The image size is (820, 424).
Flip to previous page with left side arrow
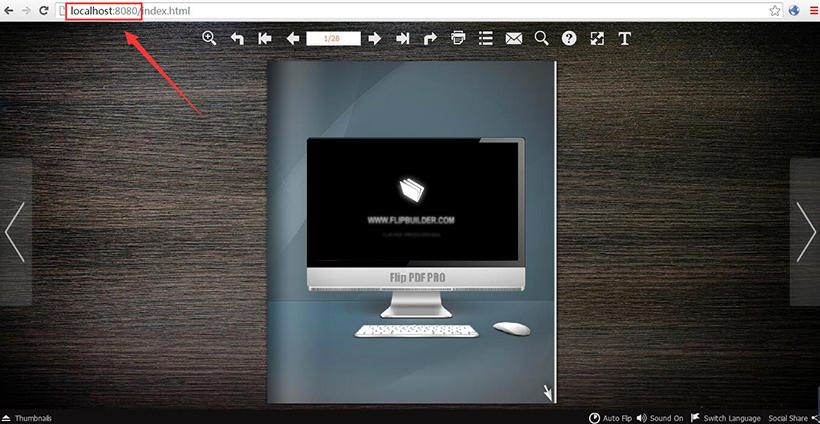point(15,232)
